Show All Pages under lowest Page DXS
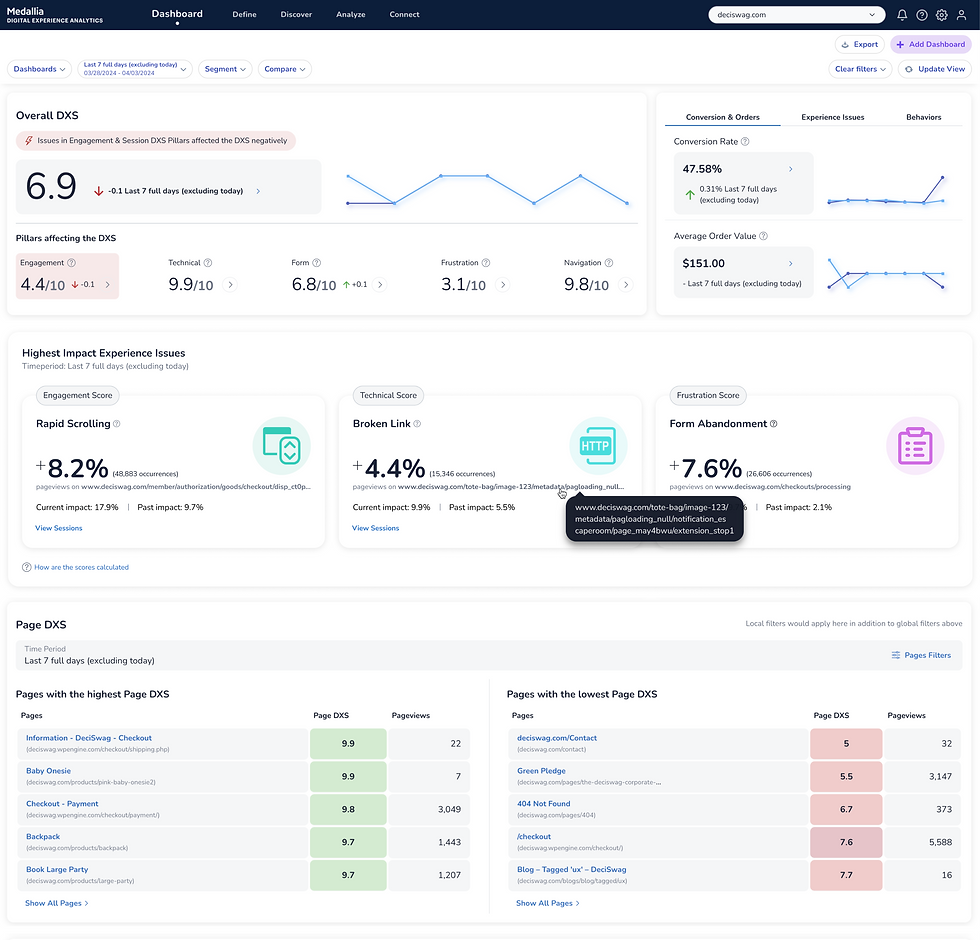The width and height of the screenshot is (980, 940). [548, 904]
